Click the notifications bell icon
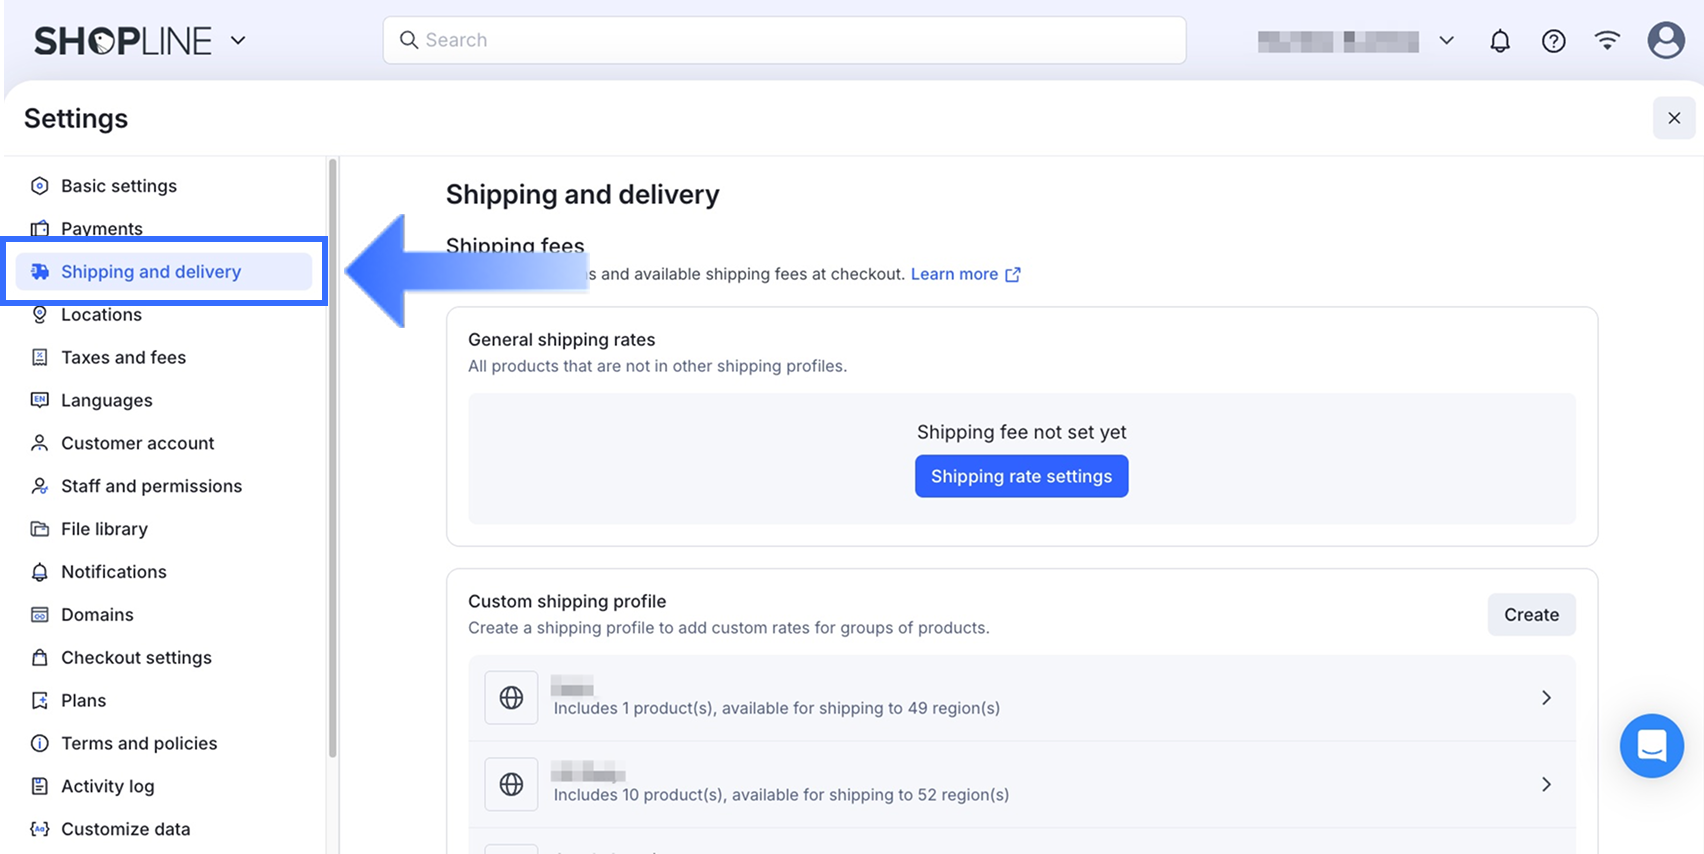The width and height of the screenshot is (1704, 854). pyautogui.click(x=1499, y=41)
